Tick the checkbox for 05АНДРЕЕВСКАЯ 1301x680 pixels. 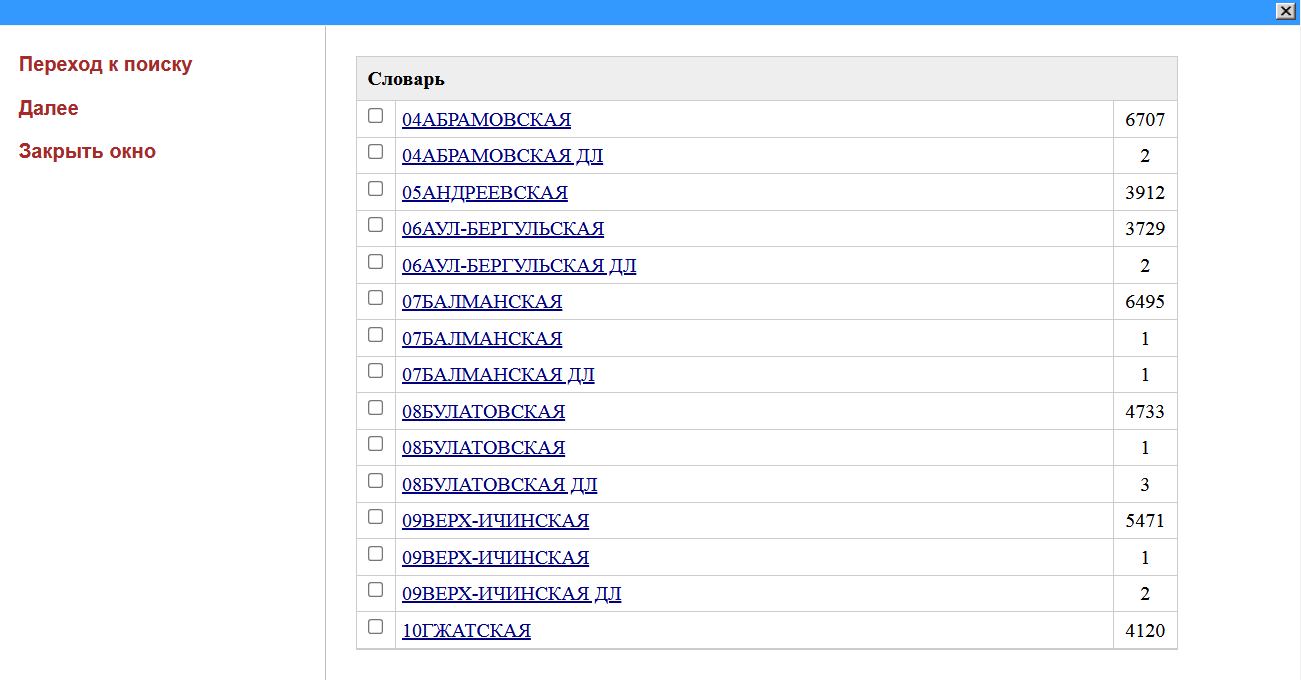coord(376,189)
